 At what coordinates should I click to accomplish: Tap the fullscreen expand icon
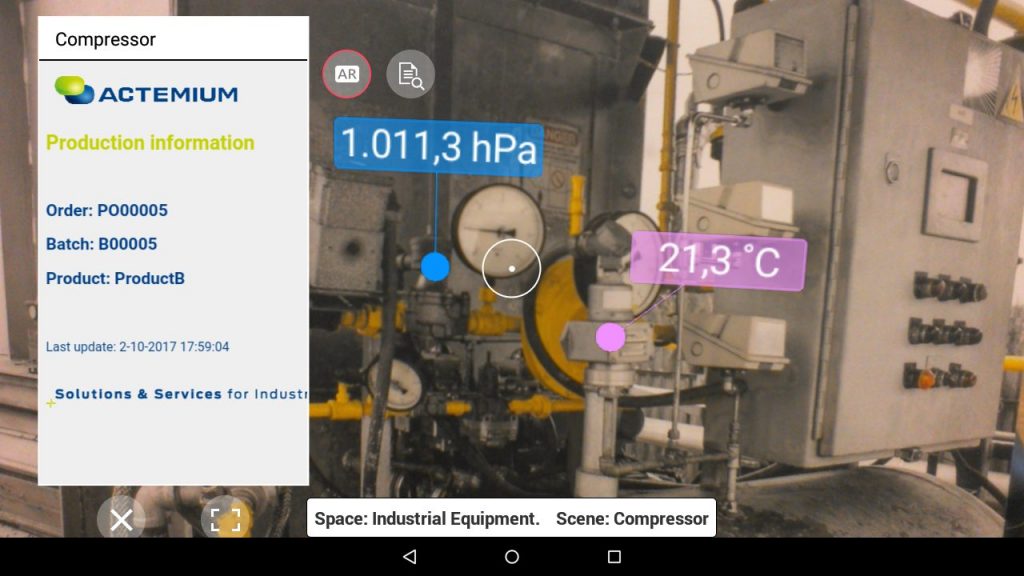point(226,520)
